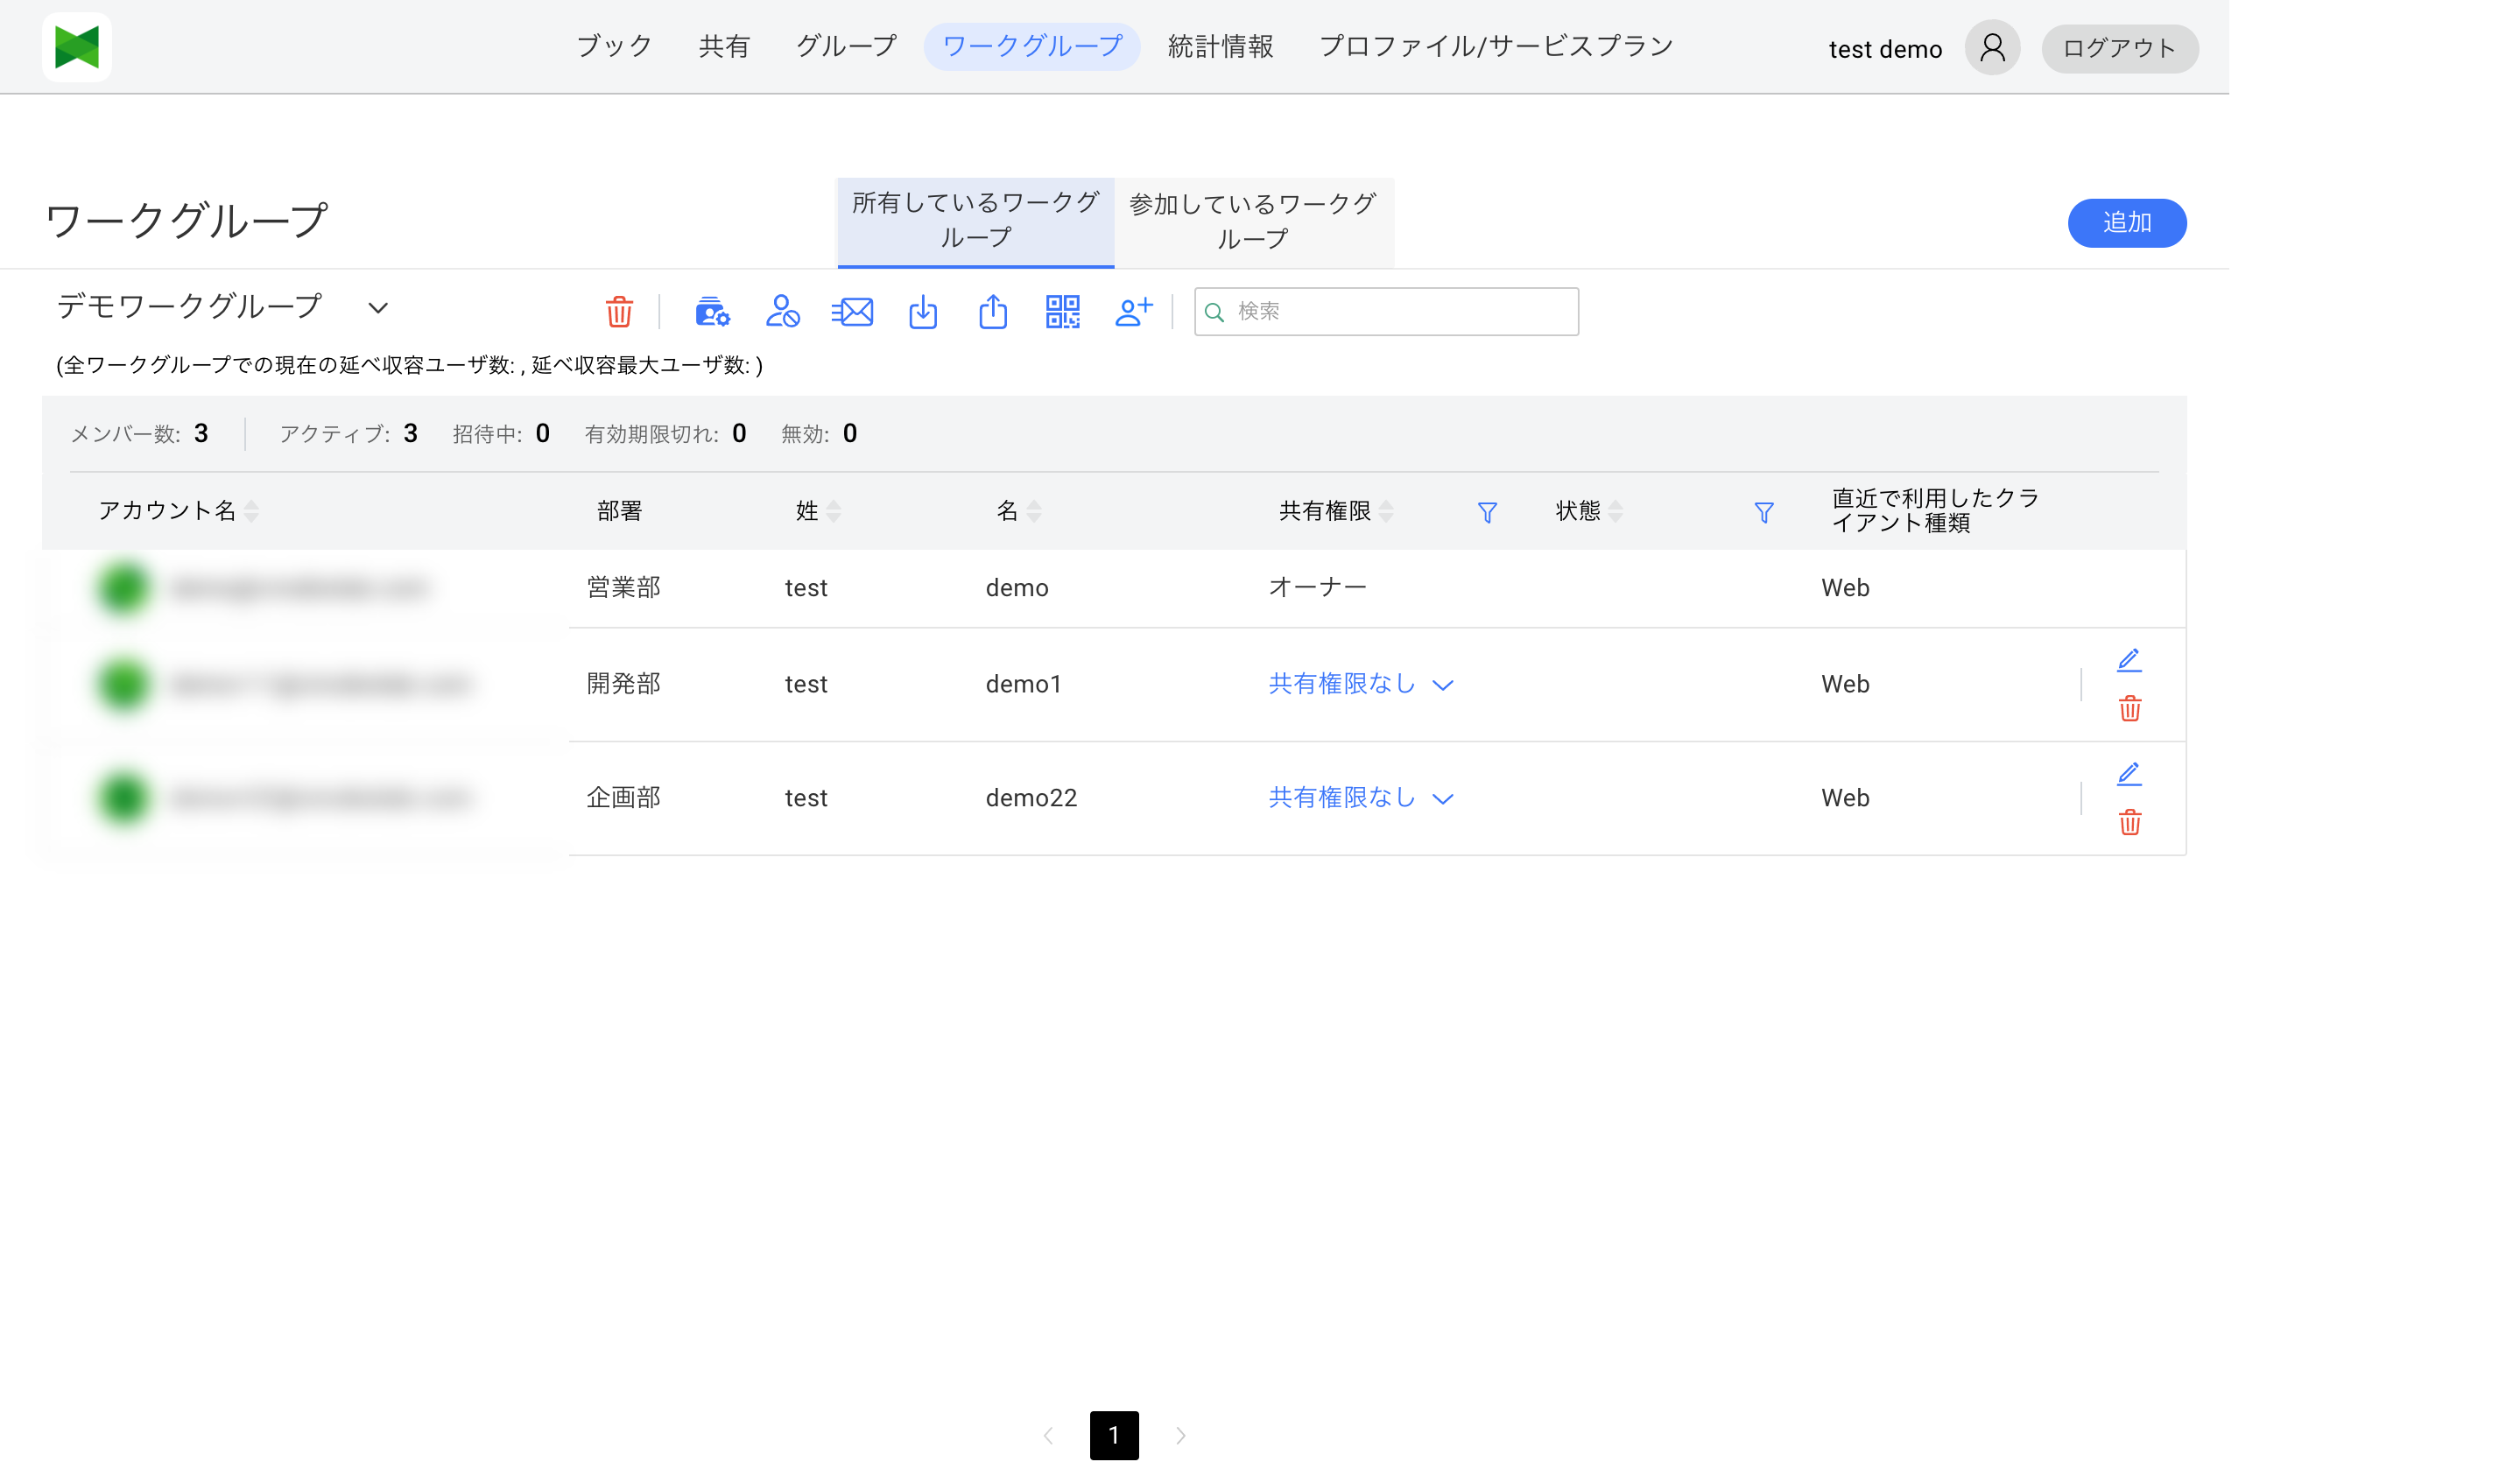Edit the demo1 member row
This screenshot has height=1483, width=2520.
[x=2129, y=660]
